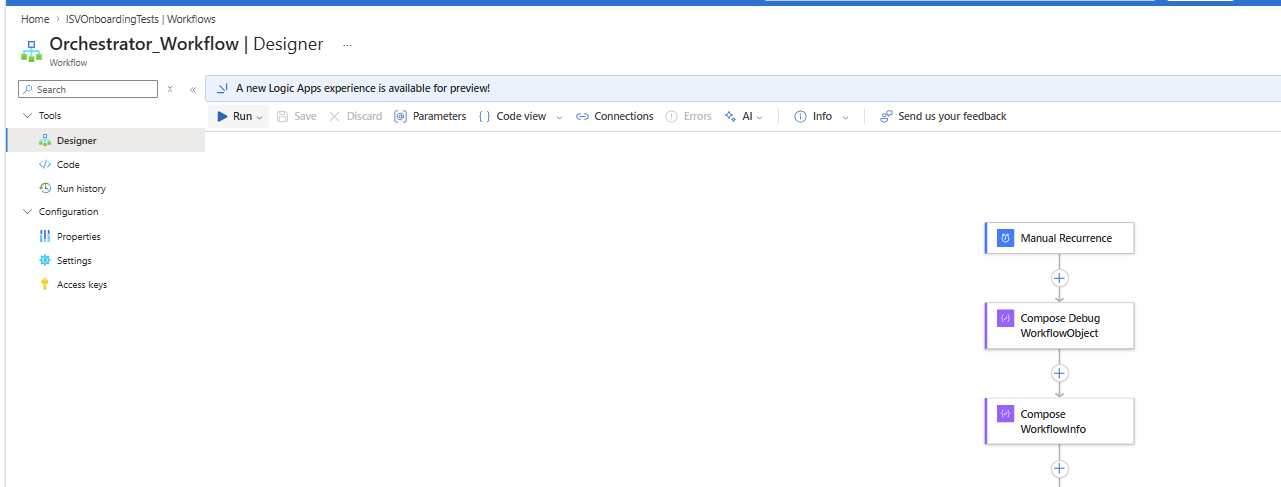The height and width of the screenshot is (487, 1281).
Task: Open the Home breadcrumb link
Action: pos(35,19)
